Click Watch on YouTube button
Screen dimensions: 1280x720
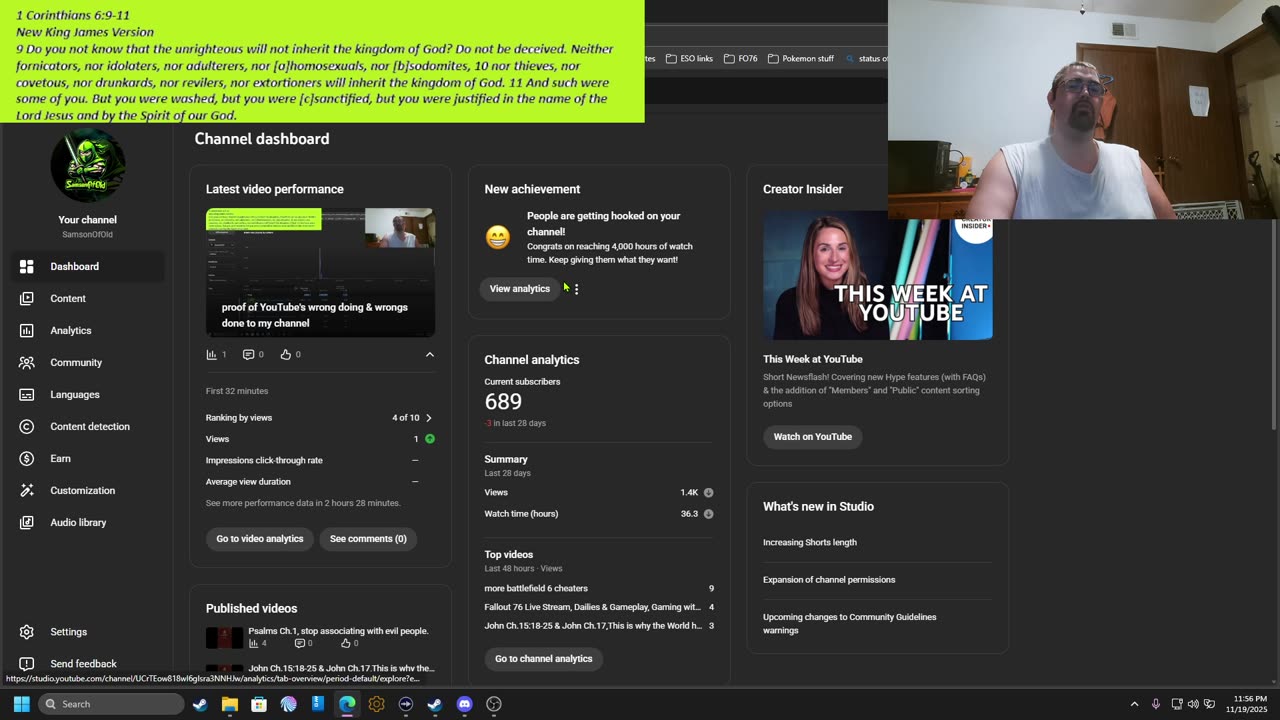coord(812,437)
